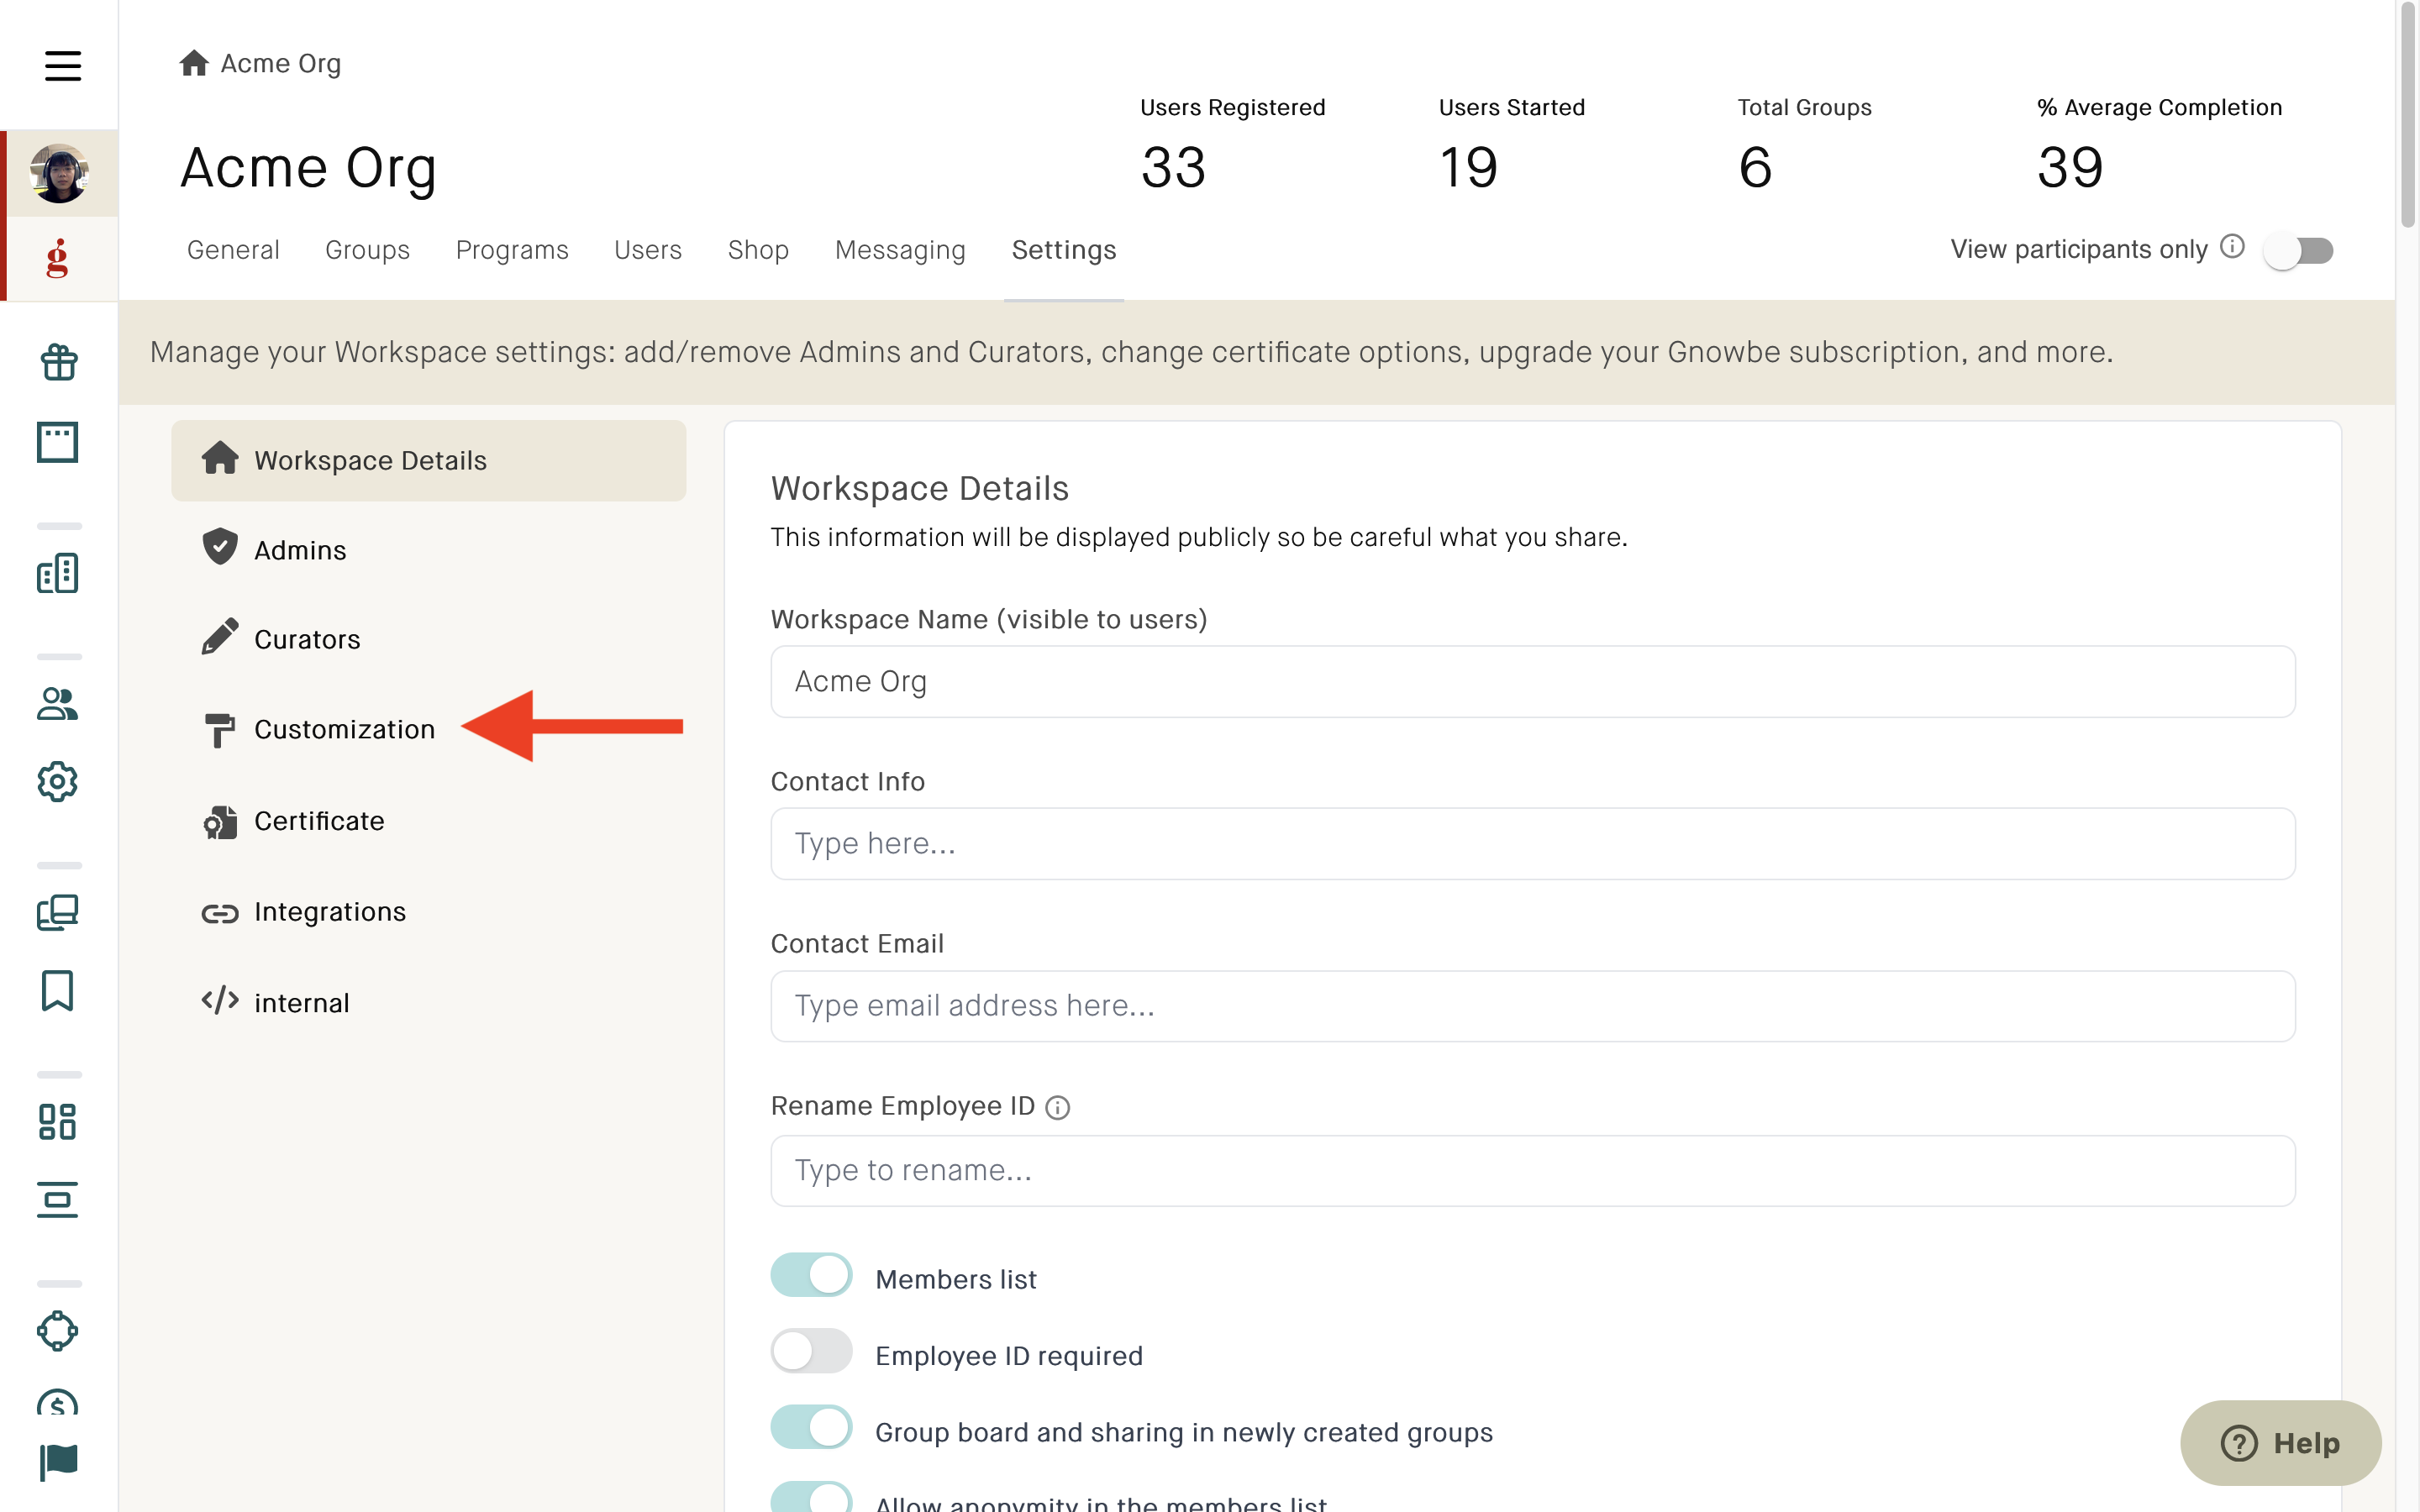Open the buildings organization sidebar icon
Screen dimensions: 2420x1512
[x=58, y=573]
